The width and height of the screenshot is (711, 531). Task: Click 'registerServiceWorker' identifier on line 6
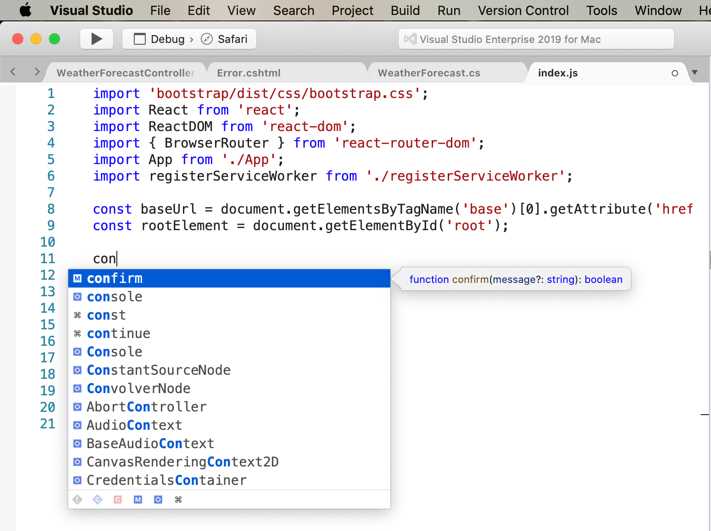pos(233,176)
